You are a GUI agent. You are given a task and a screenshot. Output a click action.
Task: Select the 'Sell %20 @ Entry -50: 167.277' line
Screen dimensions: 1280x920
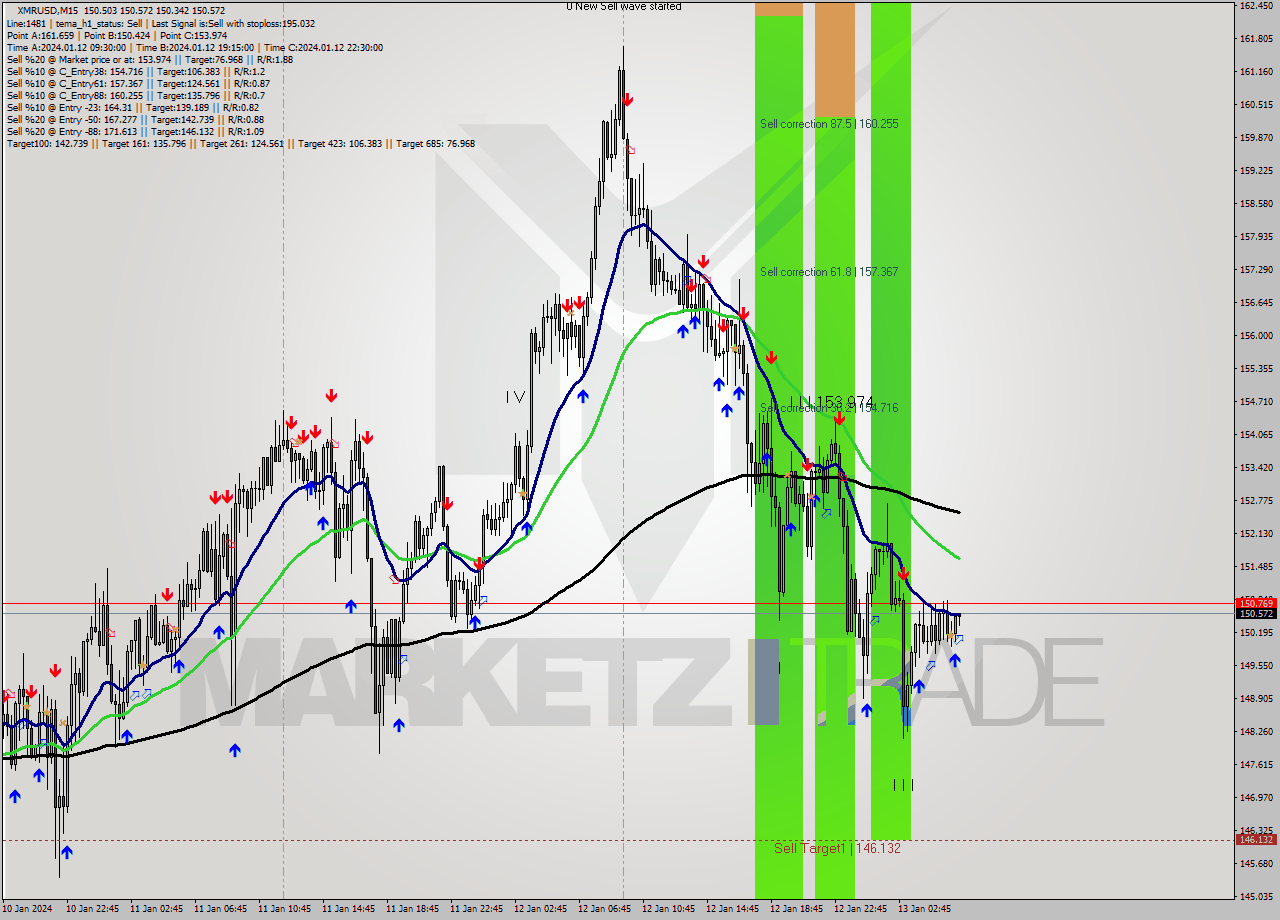click(x=135, y=119)
